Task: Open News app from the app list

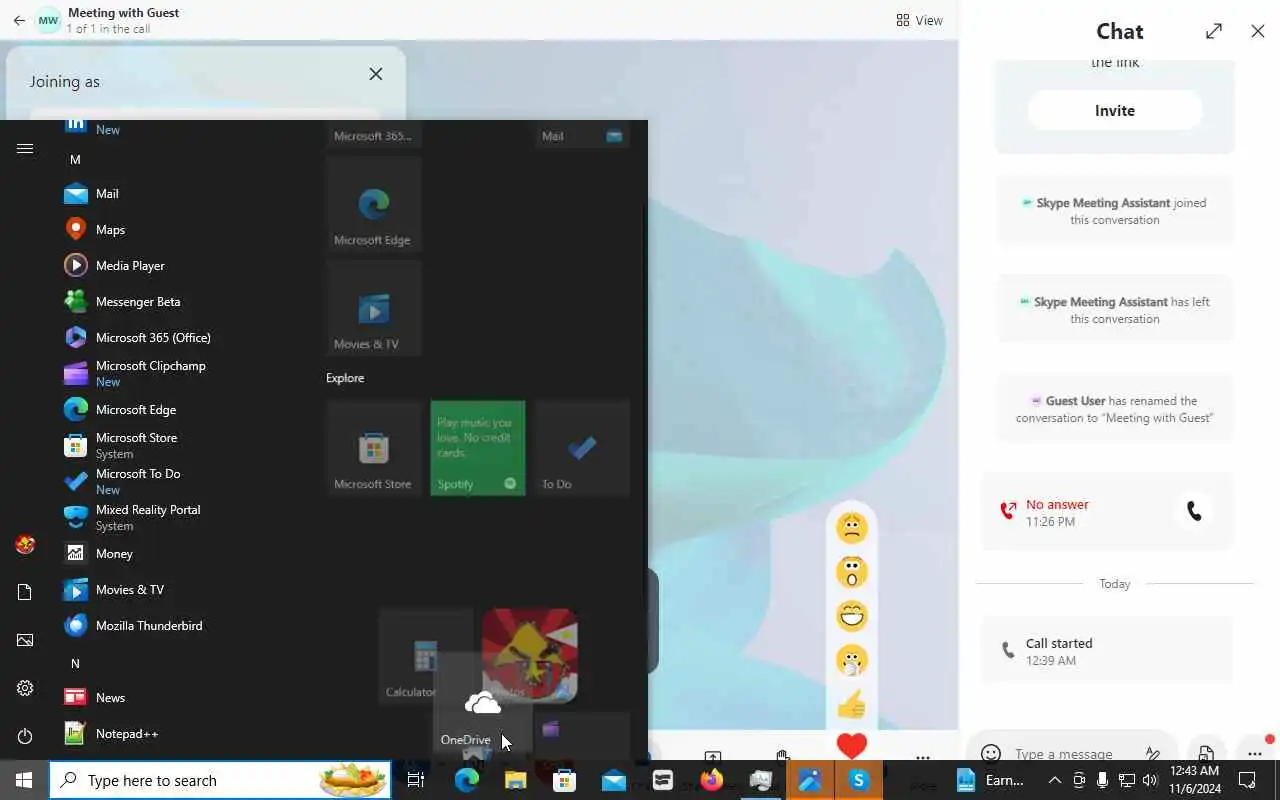Action: [180, 698]
